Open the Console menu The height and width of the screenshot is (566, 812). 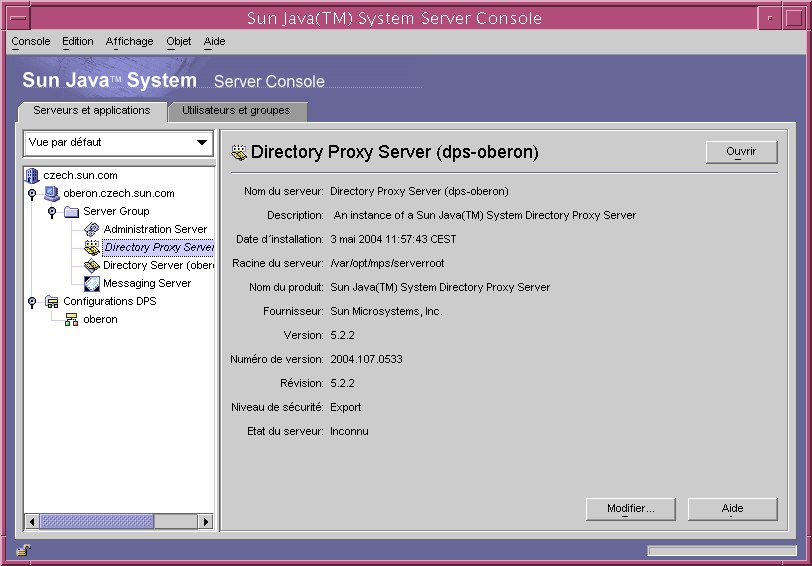(x=31, y=41)
